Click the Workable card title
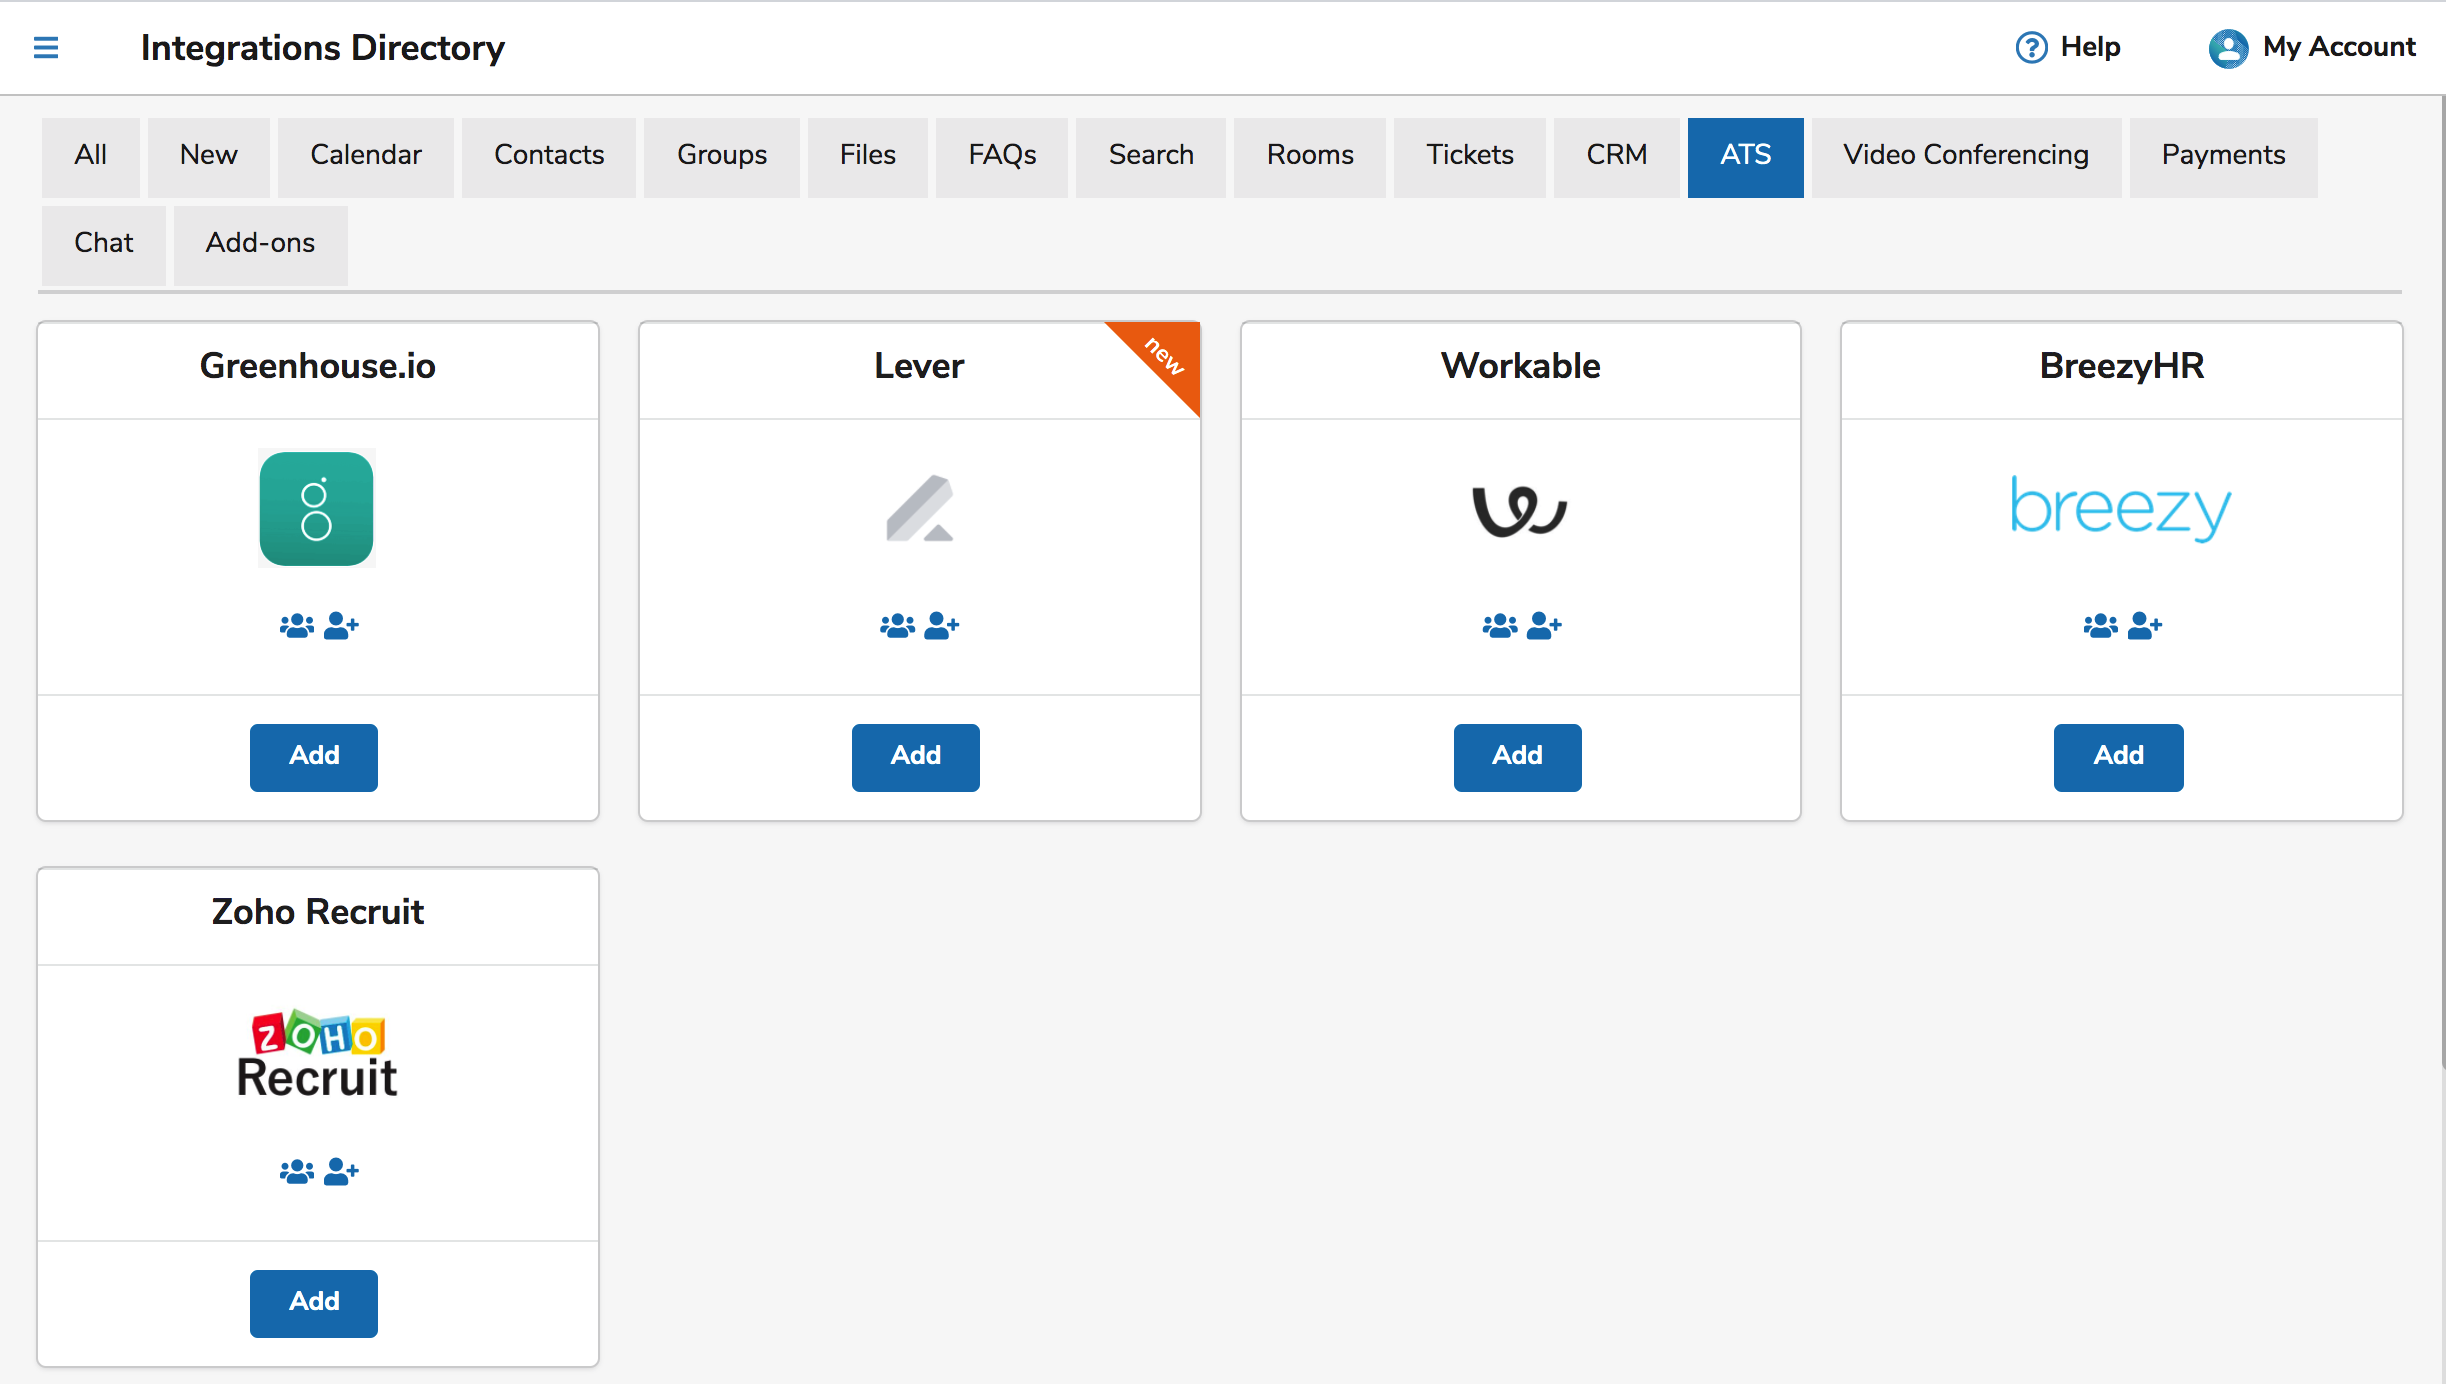The image size is (2446, 1384). coord(1520,366)
